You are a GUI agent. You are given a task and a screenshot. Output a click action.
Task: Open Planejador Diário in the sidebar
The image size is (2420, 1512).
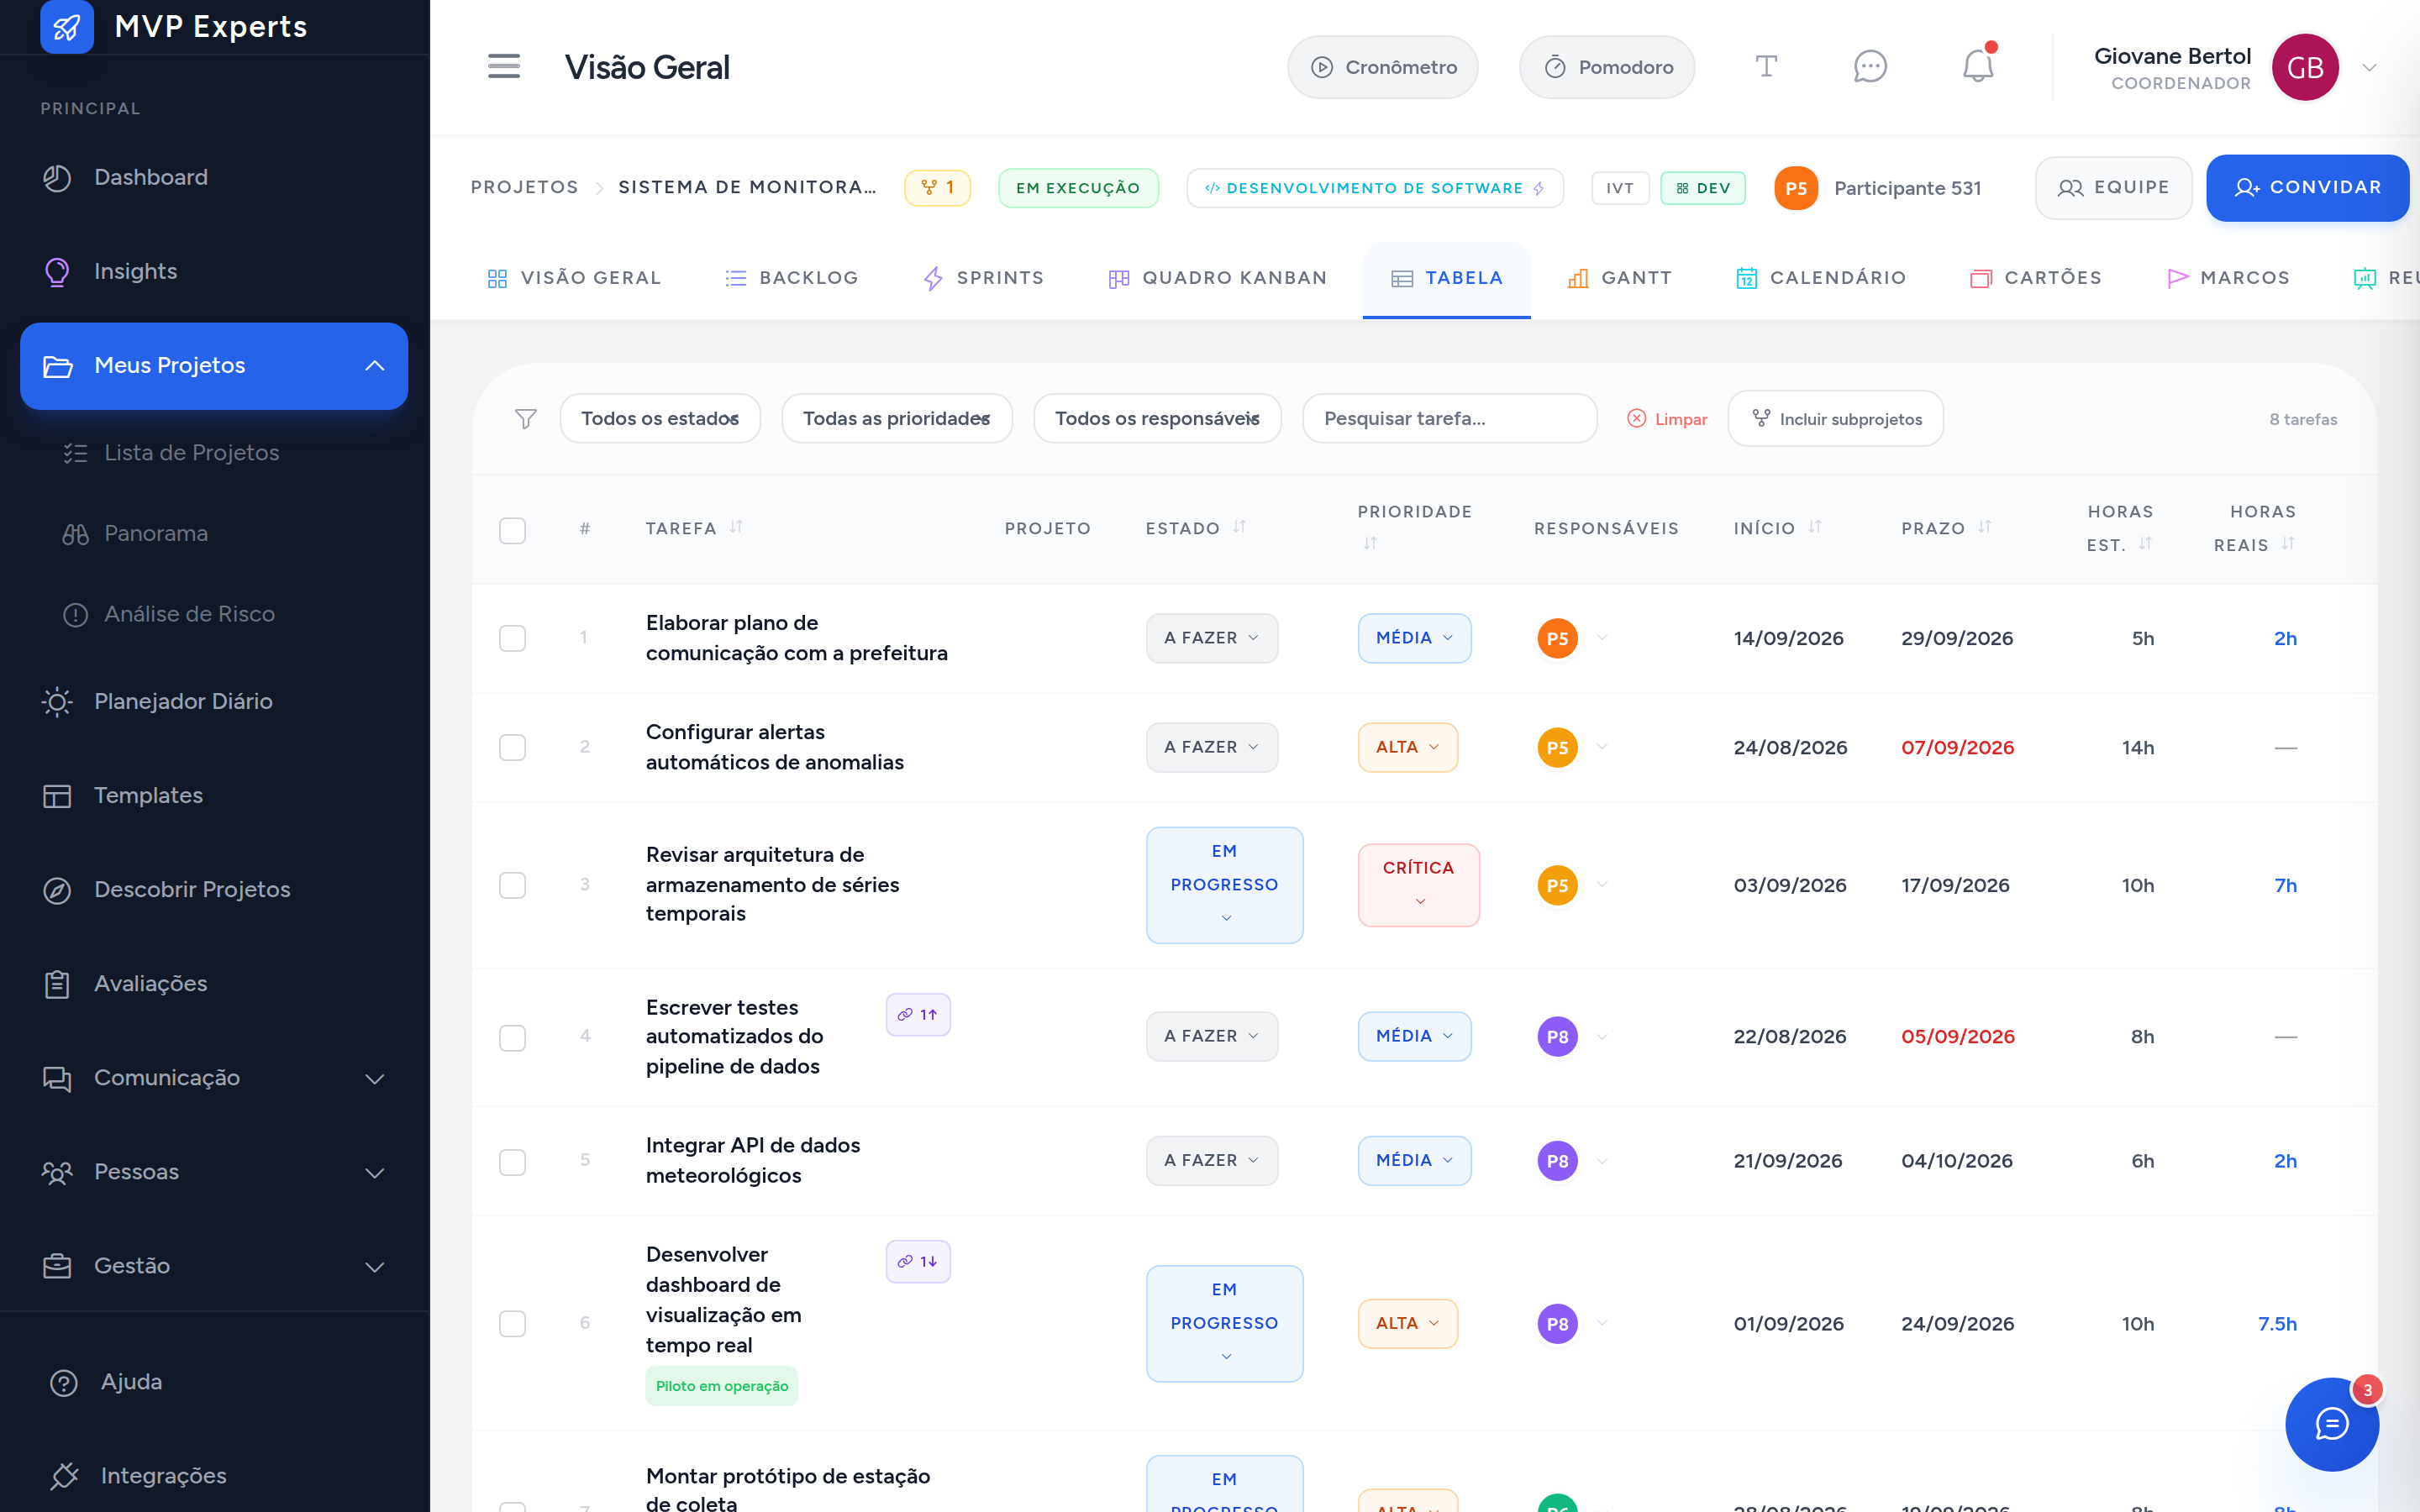(214, 702)
